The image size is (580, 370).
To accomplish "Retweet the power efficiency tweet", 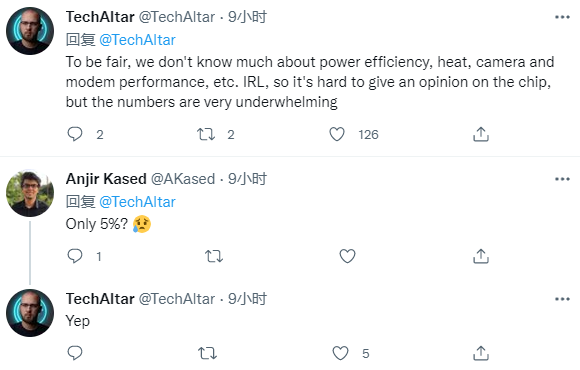I will 206,134.
